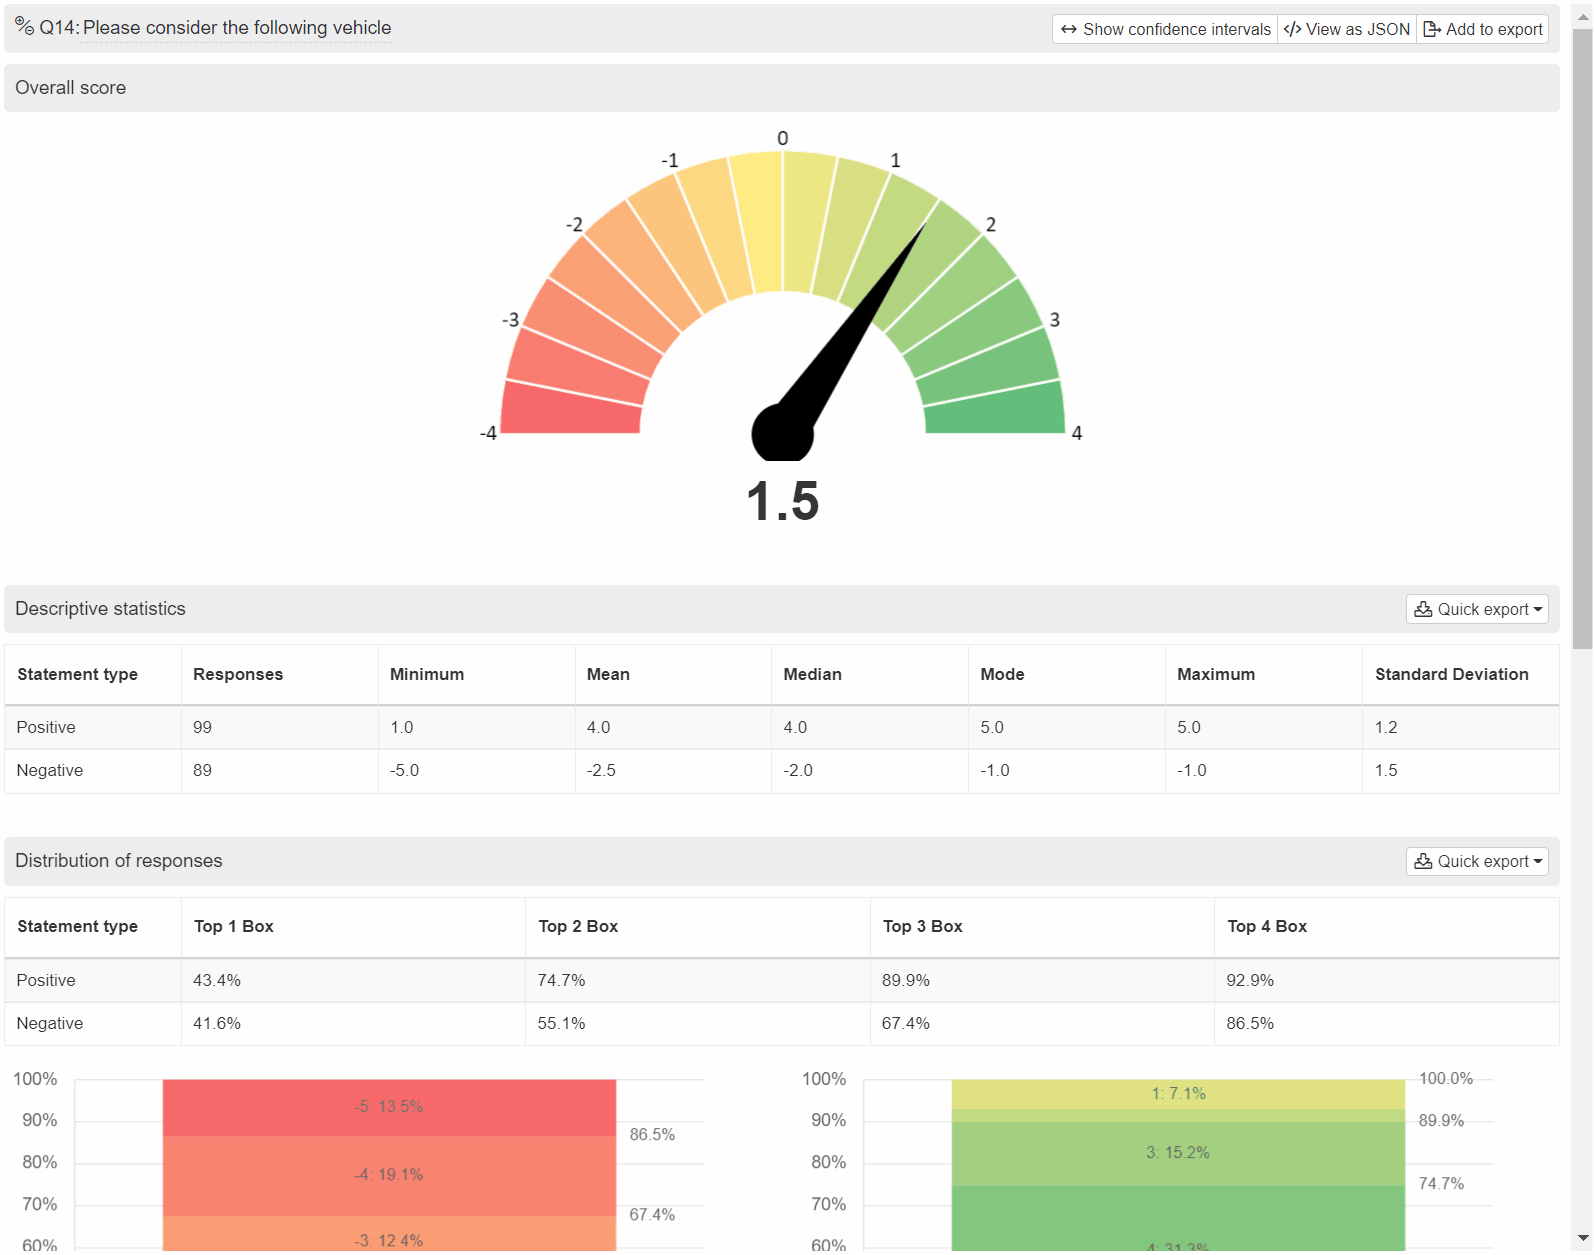
Task: Click the vertical scrollbar thumb
Action: pos(1582,340)
